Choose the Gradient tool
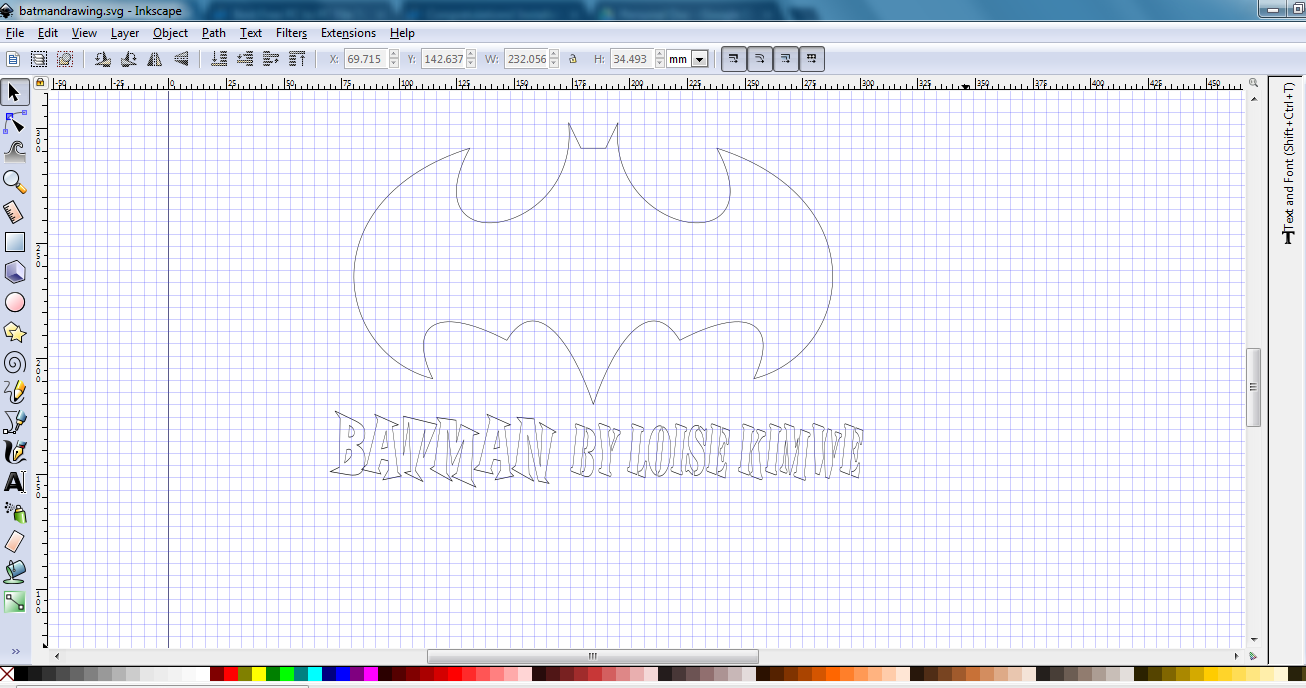The width and height of the screenshot is (1306, 688). click(x=14, y=601)
